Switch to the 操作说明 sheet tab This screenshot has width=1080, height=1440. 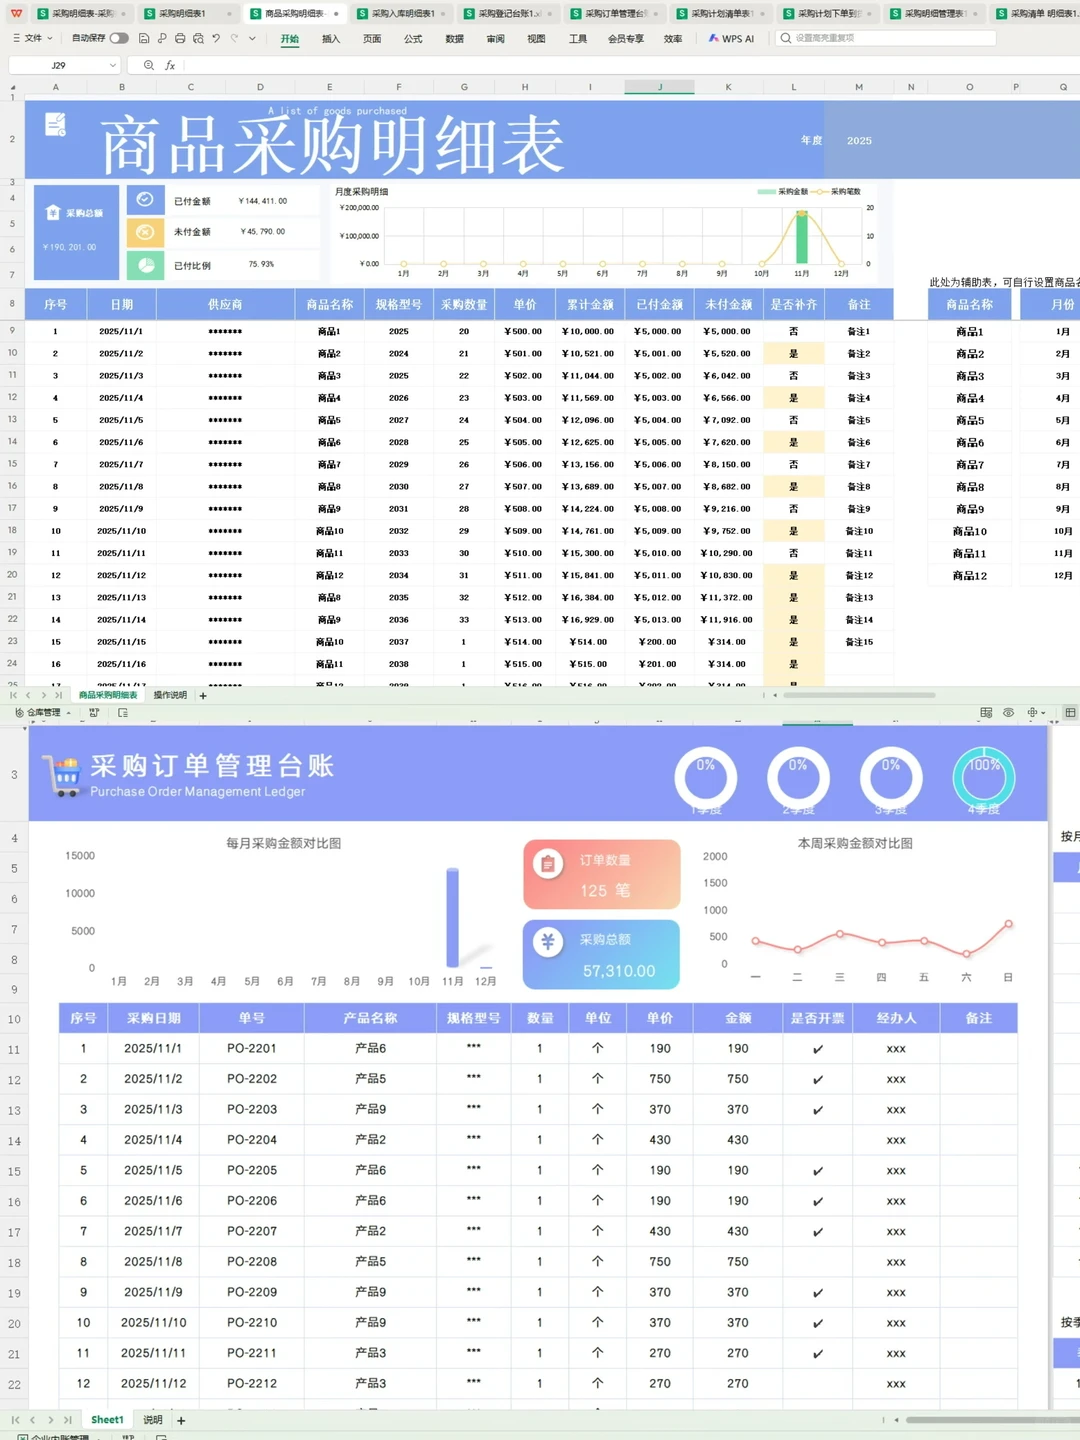[170, 695]
